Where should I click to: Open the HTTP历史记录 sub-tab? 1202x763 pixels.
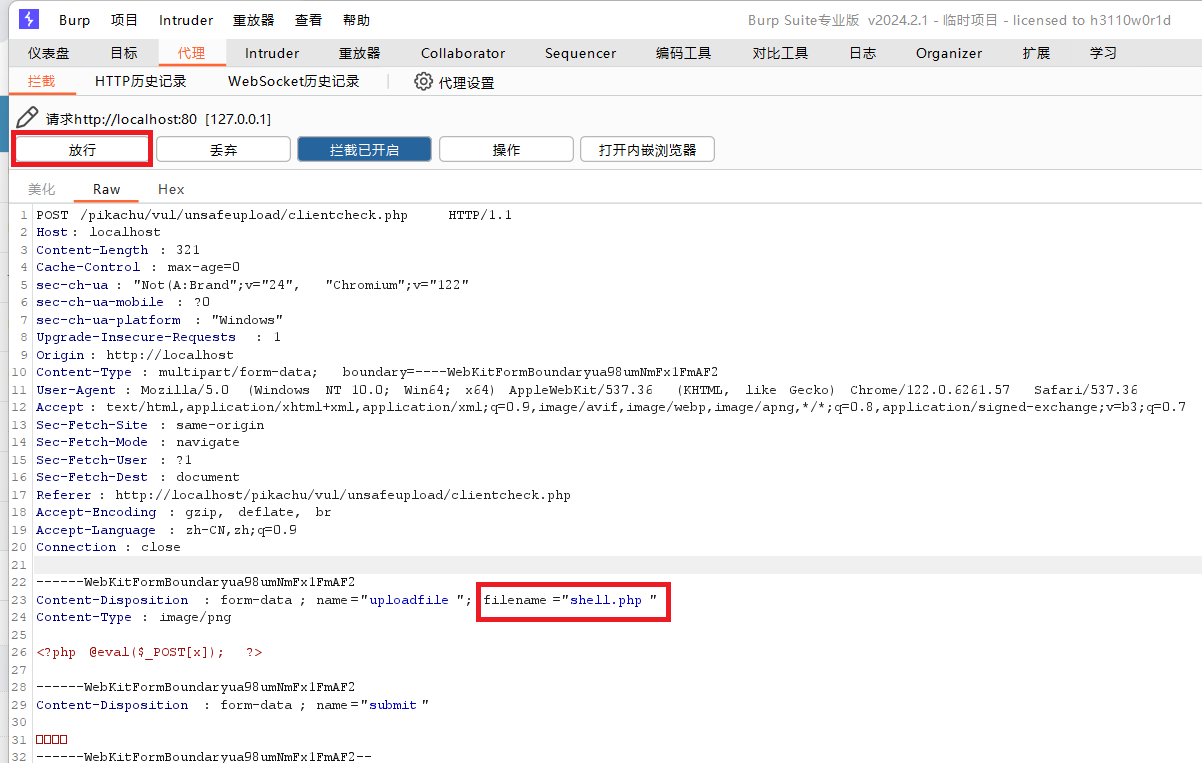[x=141, y=81]
